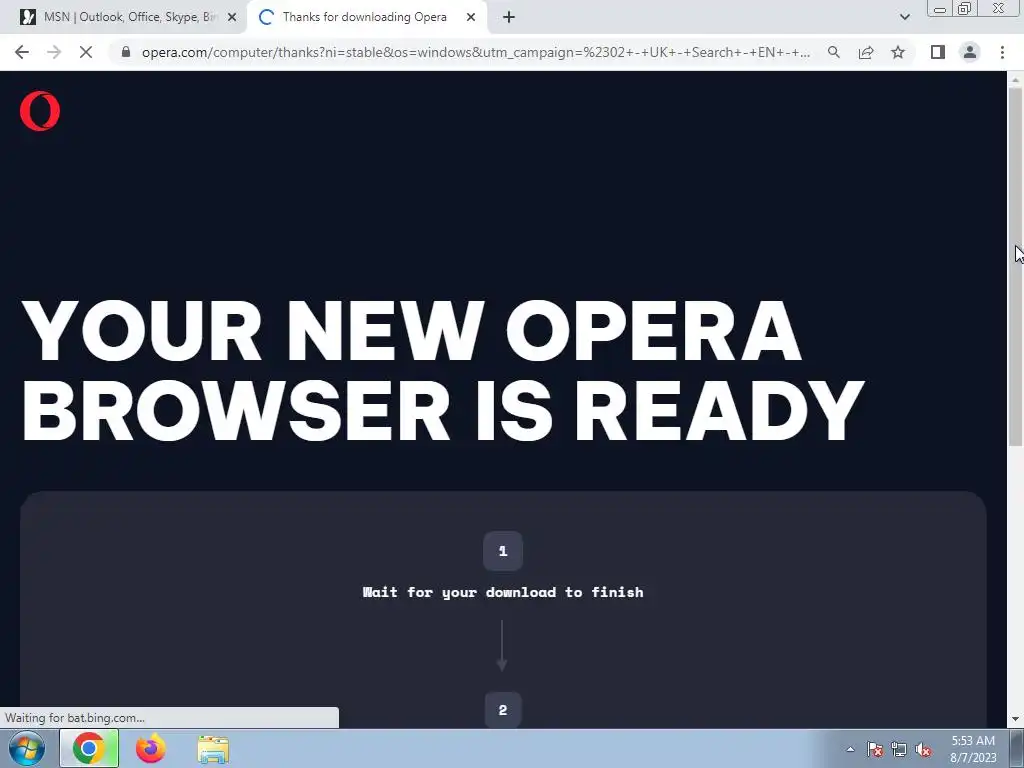Click the vertical scrollbar thumb
Viewport: 1024px width, 768px height.
pos(1015,266)
